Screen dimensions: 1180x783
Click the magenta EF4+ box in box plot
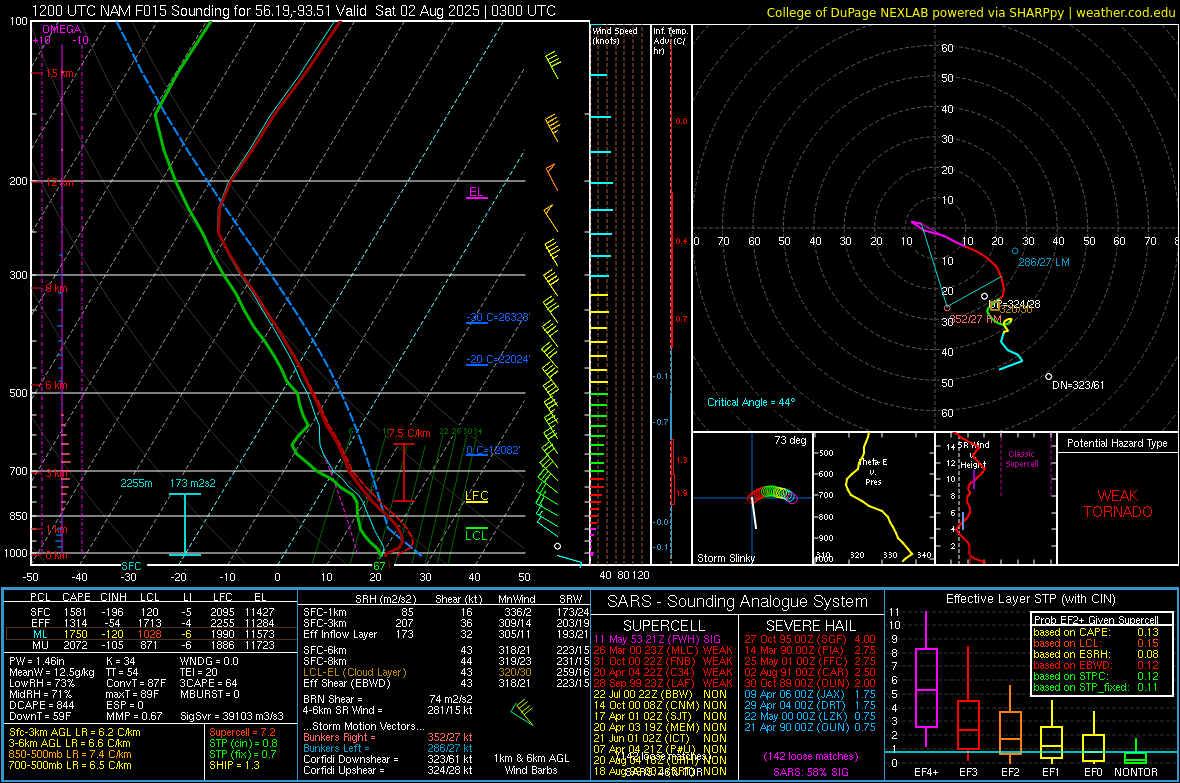(926, 687)
